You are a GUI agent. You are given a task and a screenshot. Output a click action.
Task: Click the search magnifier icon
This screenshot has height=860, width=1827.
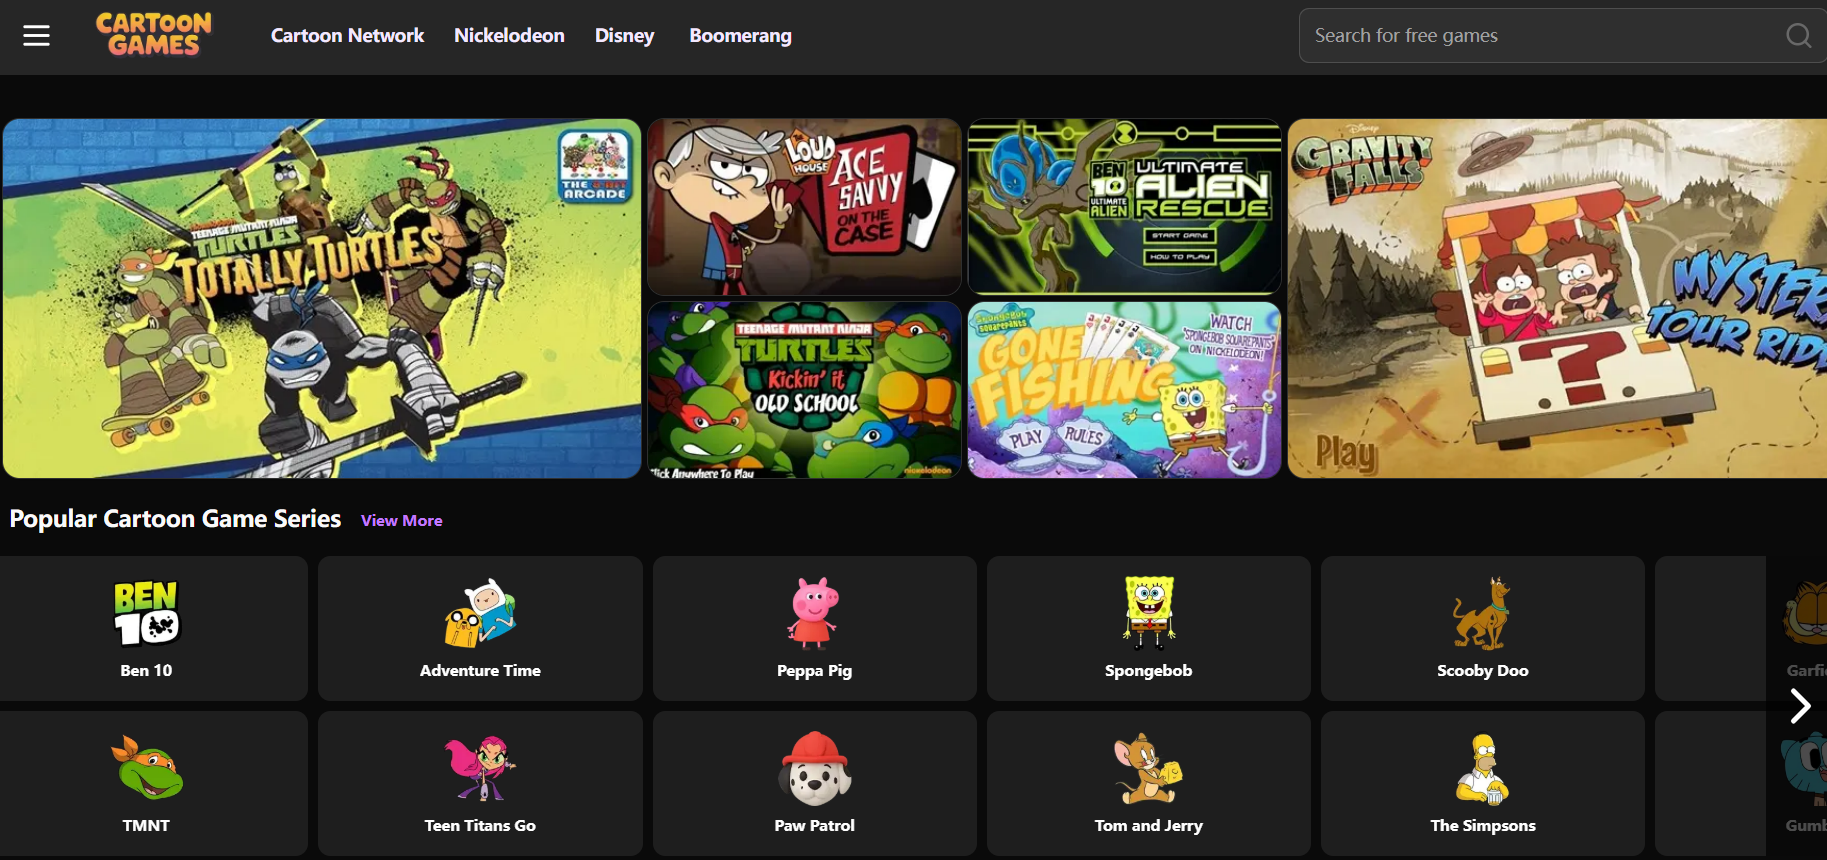pos(1798,36)
